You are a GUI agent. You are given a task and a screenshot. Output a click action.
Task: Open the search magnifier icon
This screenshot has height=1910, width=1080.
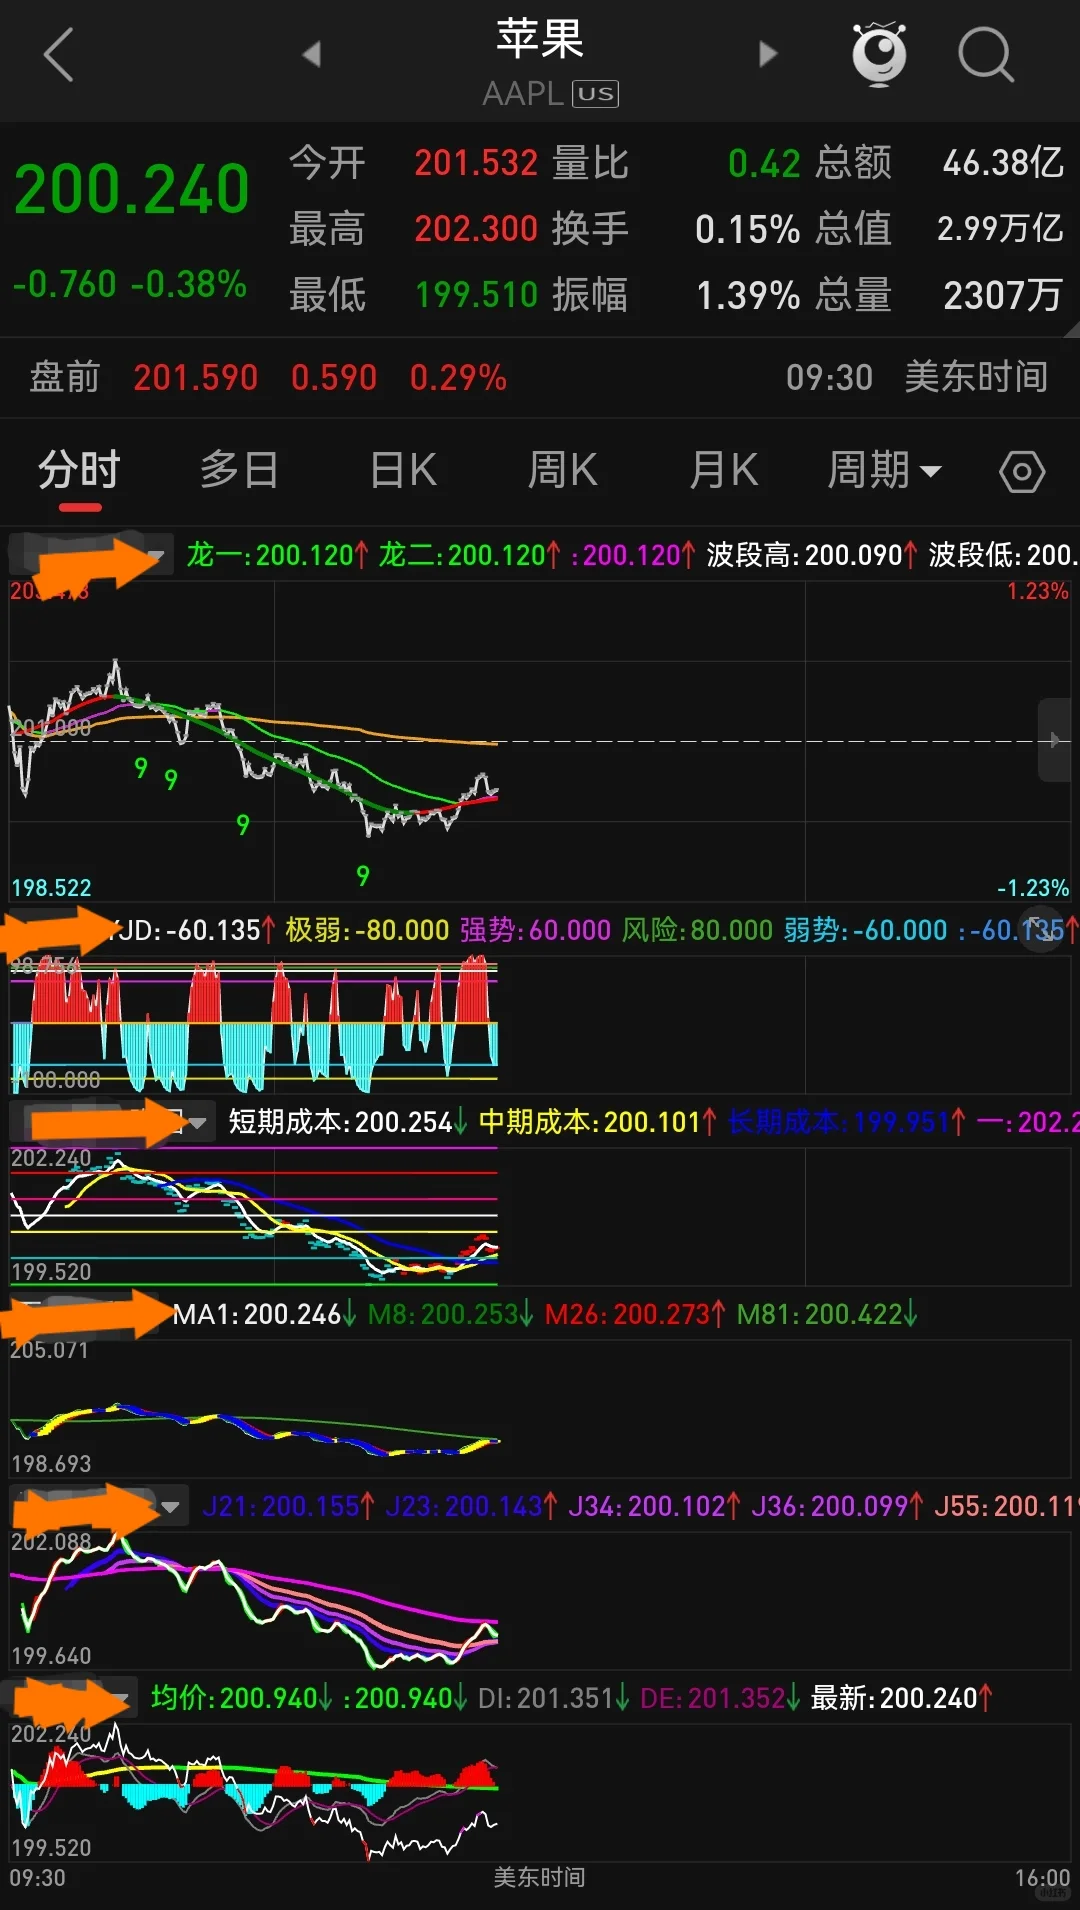(985, 54)
